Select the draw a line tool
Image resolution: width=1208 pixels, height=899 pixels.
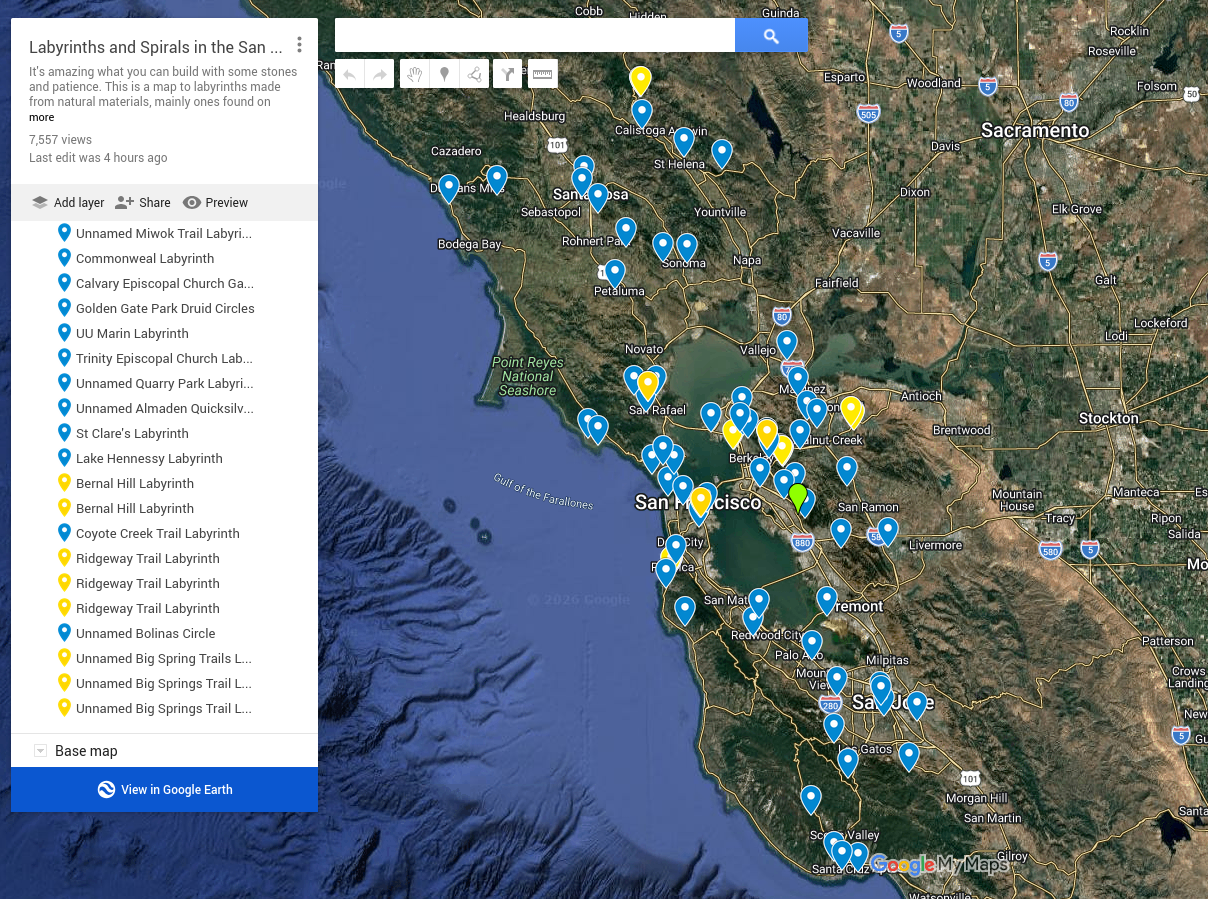pyautogui.click(x=475, y=74)
